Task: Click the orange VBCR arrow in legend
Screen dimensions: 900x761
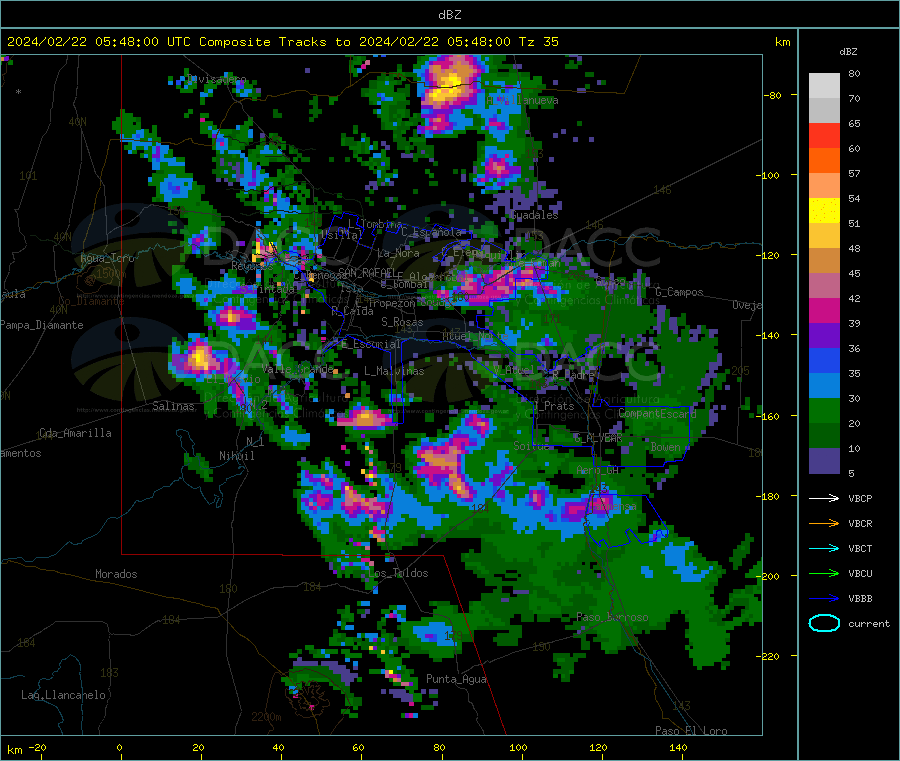Action: point(824,523)
